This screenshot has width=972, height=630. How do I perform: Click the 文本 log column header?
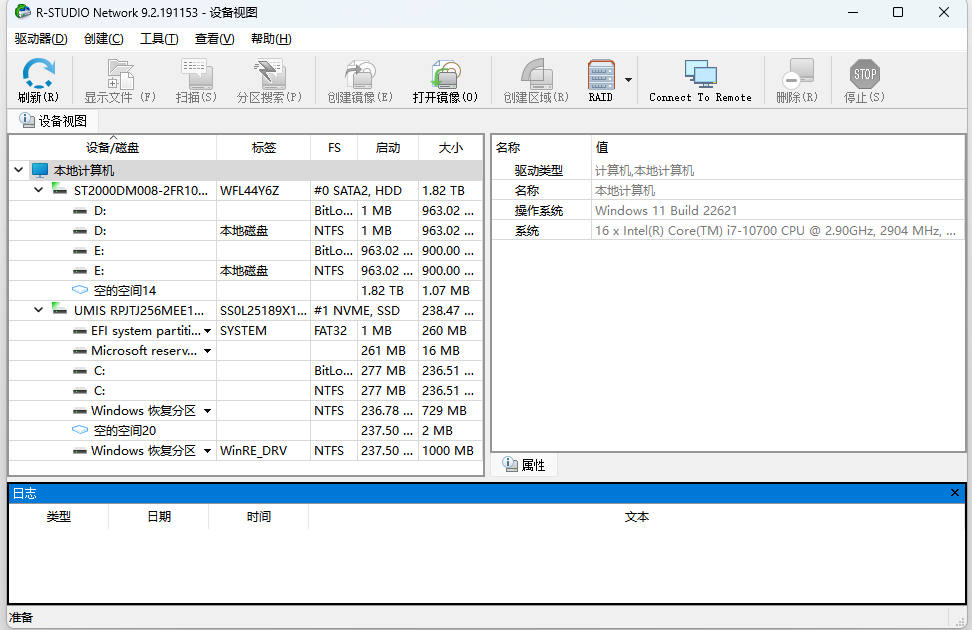coord(637,517)
